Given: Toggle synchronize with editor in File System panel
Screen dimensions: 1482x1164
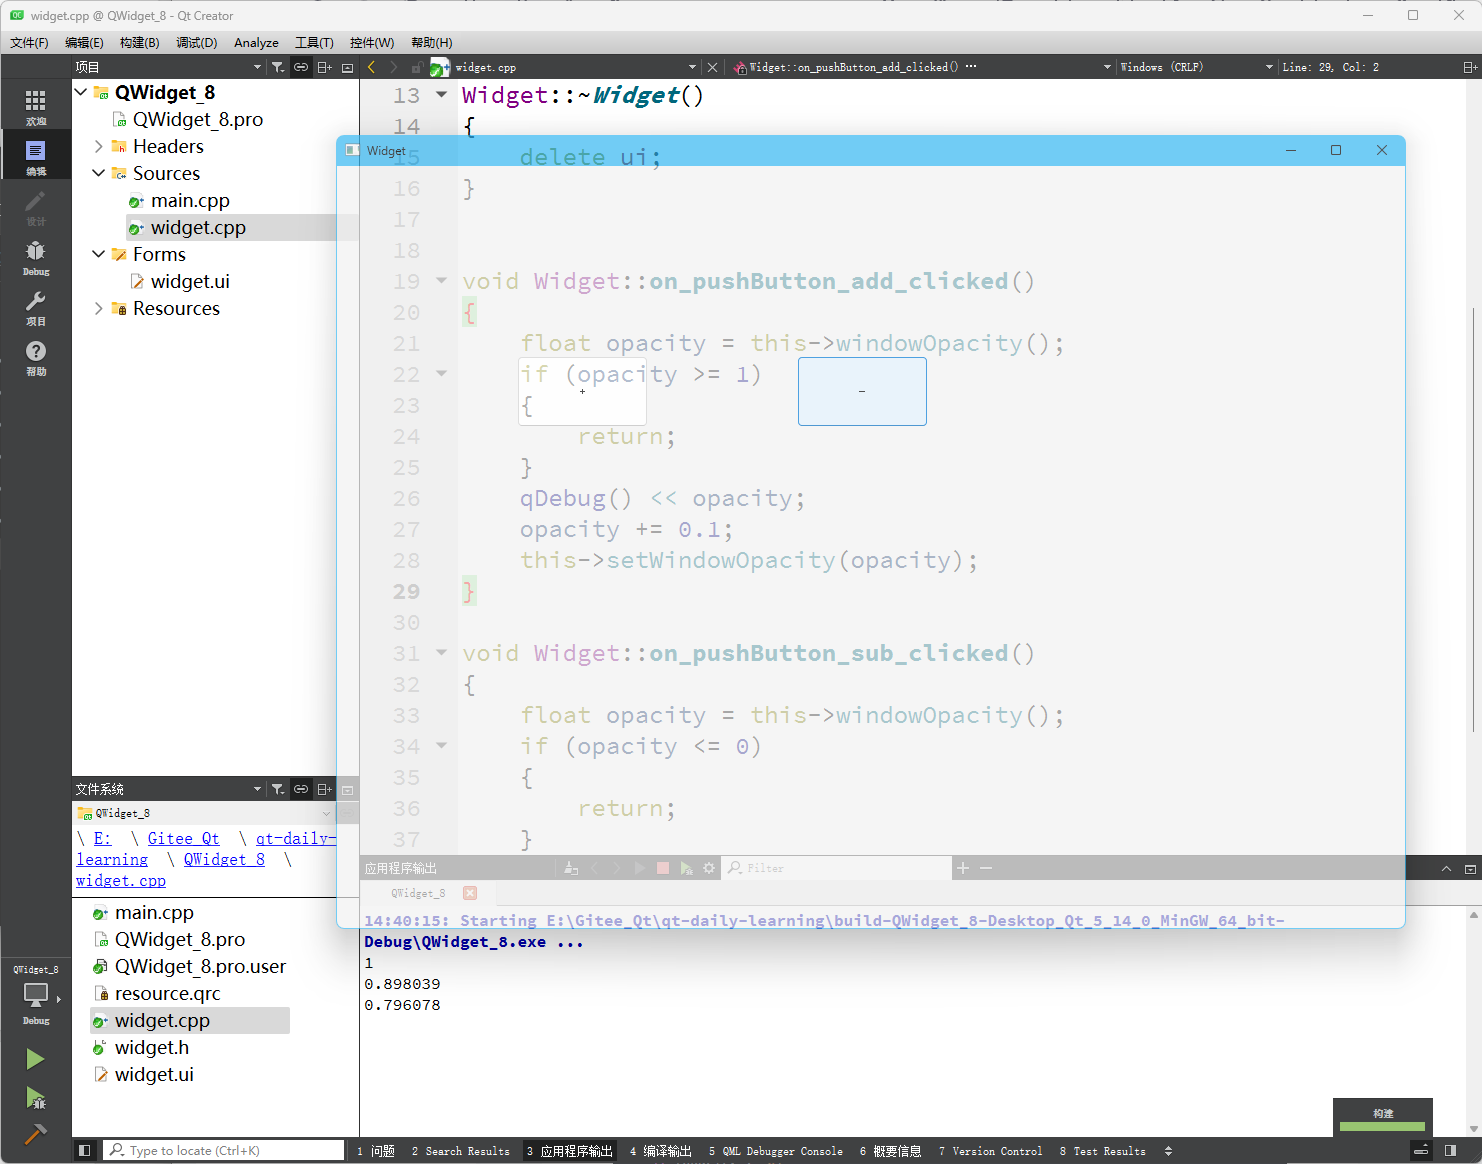Looking at the screenshot, I should point(301,789).
